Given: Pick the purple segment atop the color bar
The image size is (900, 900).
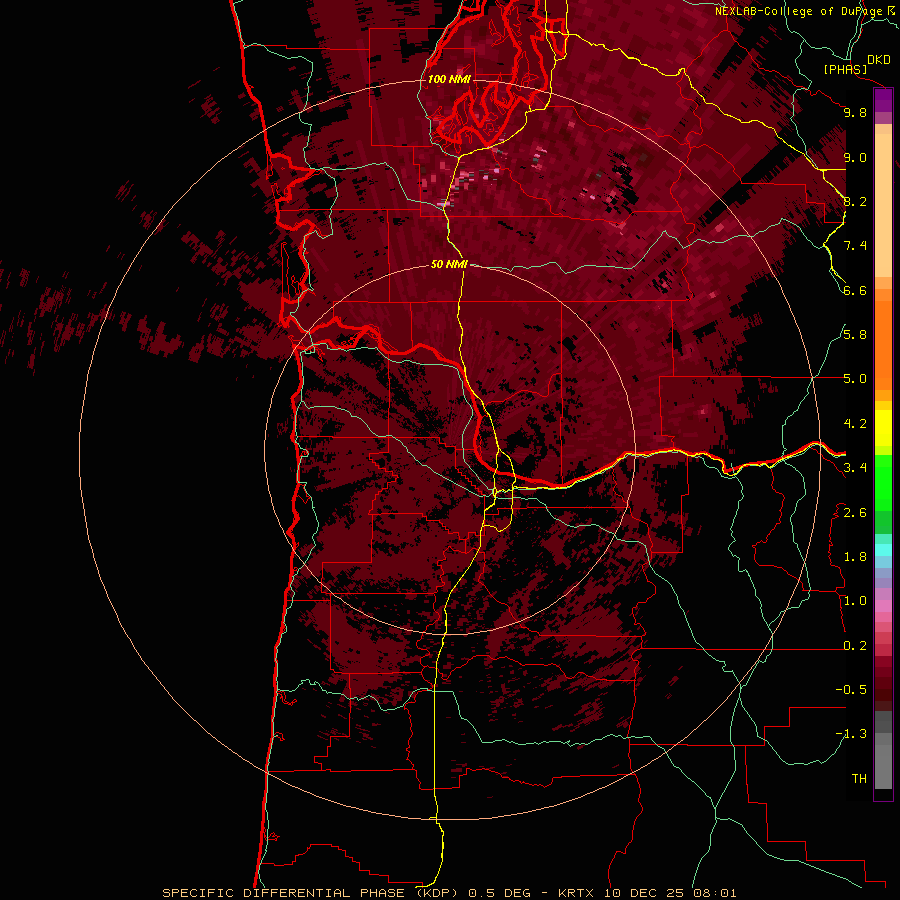Looking at the screenshot, I should click(x=883, y=100).
